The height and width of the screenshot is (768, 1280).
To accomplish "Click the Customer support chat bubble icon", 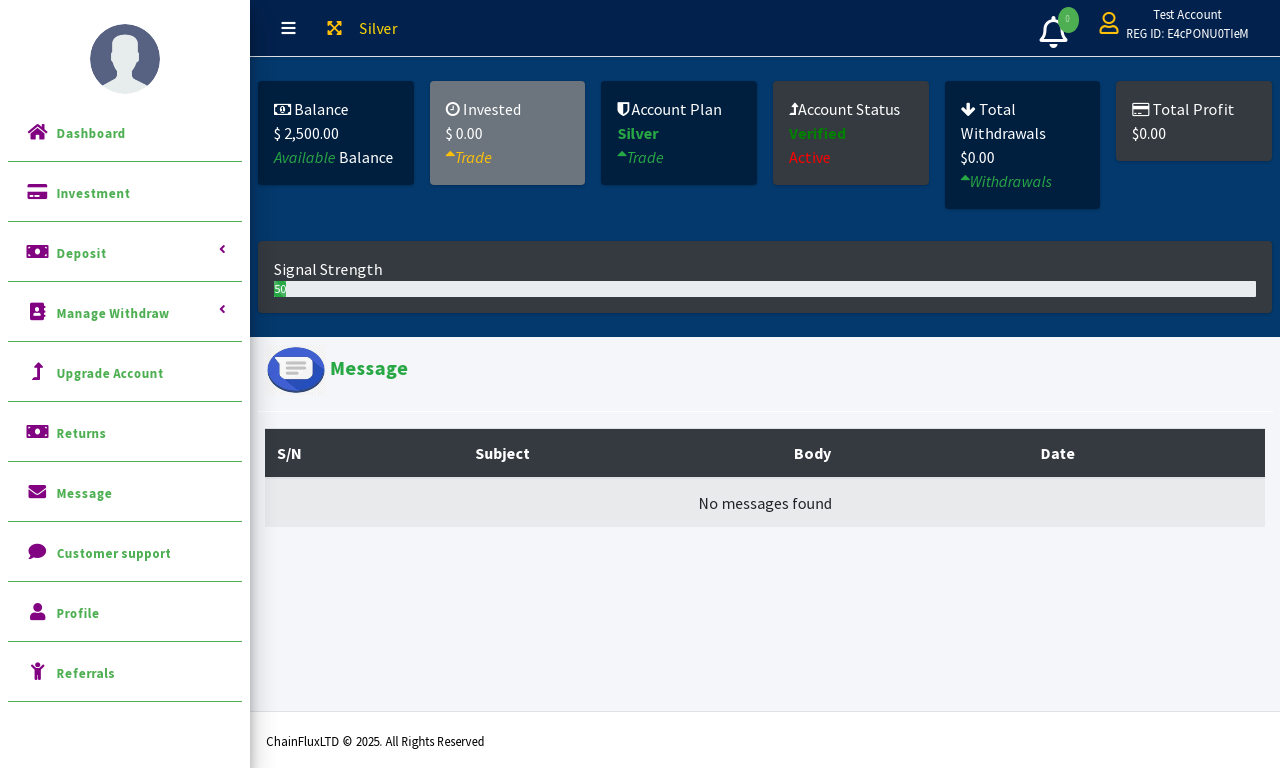I will tap(37, 551).
